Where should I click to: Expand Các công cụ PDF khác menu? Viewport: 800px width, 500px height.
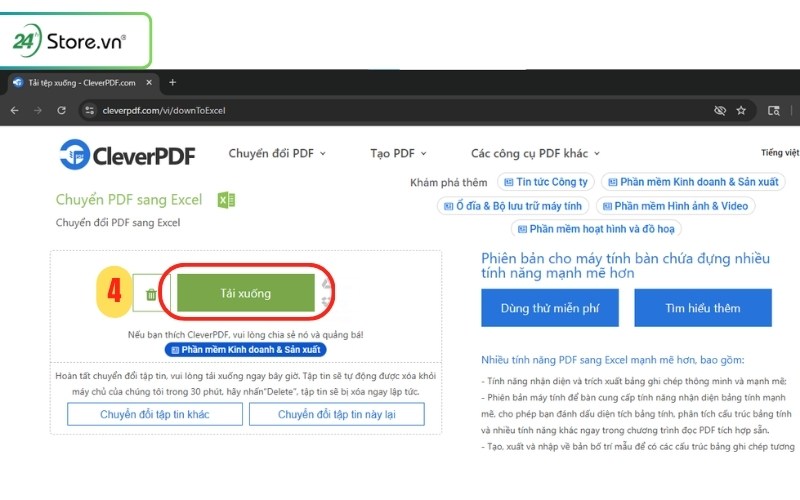[535, 153]
